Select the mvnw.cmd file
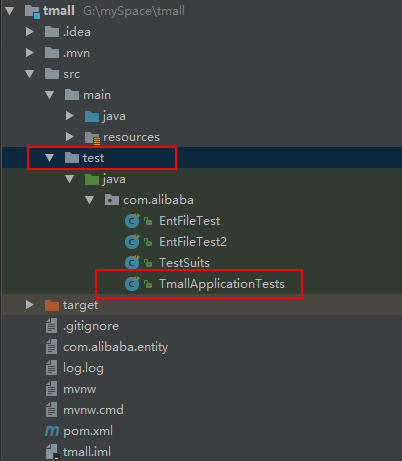 tap(93, 410)
